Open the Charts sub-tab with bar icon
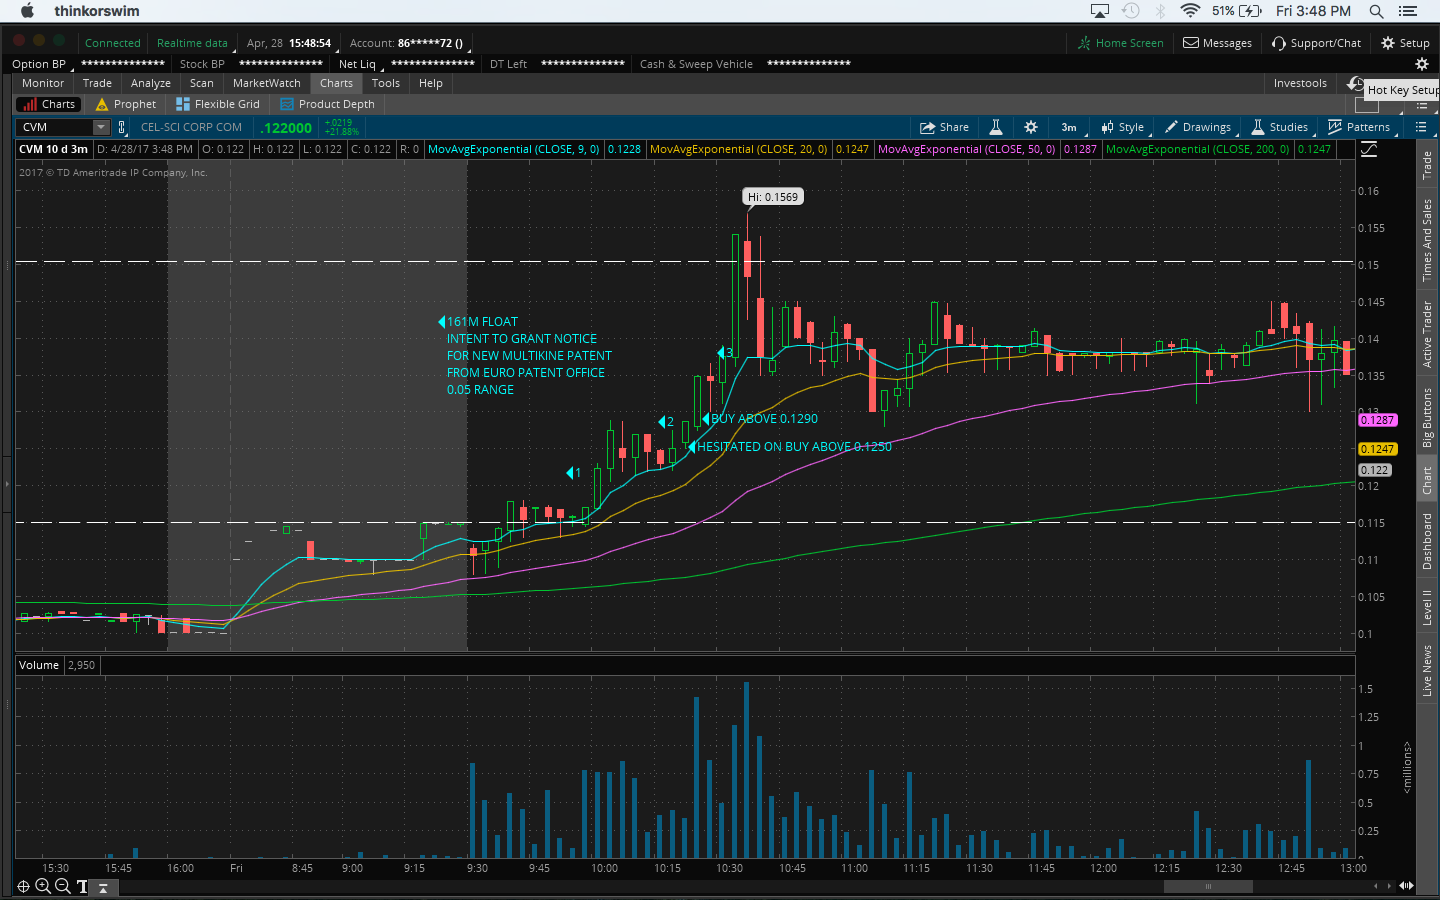Viewport: 1440px width, 900px height. pos(48,104)
